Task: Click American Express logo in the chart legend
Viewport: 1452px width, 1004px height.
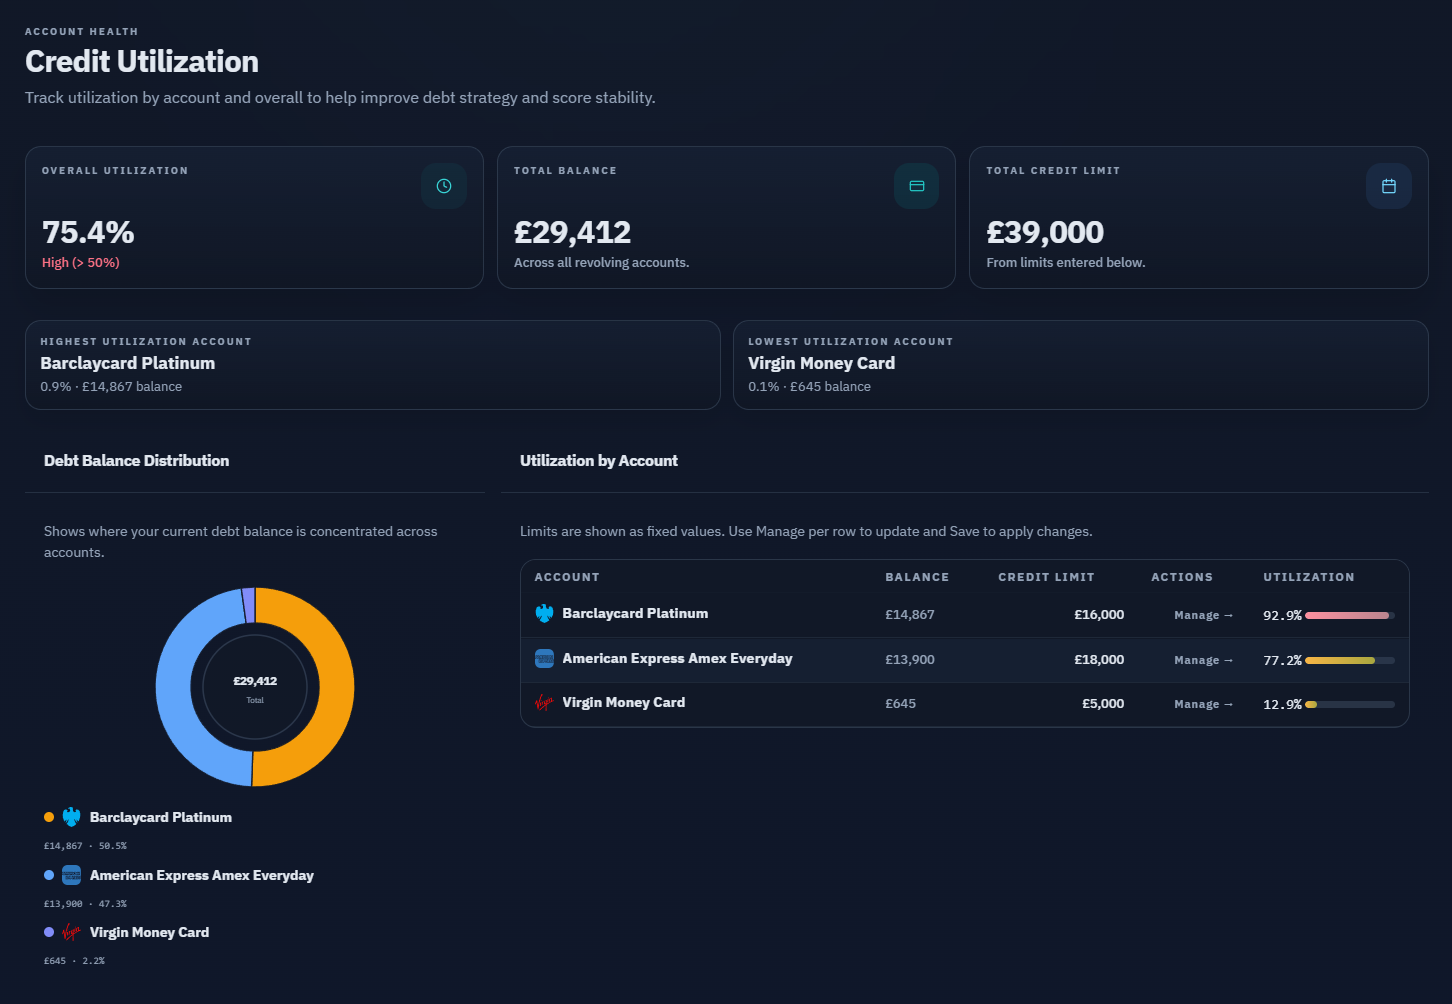Action: coord(71,875)
